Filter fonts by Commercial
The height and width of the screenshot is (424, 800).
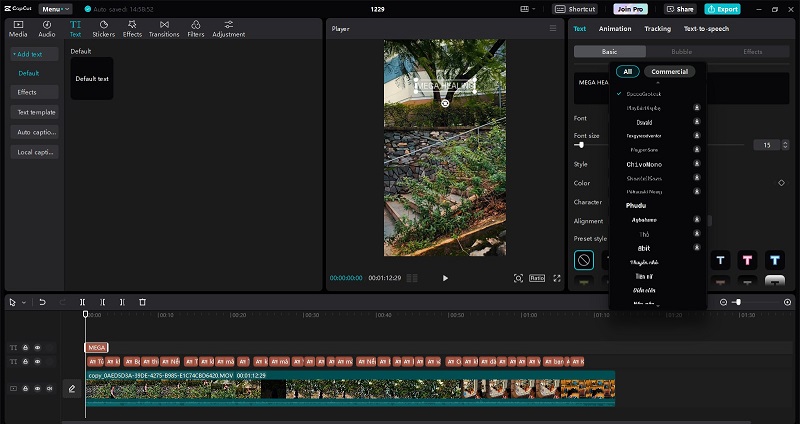tap(669, 72)
